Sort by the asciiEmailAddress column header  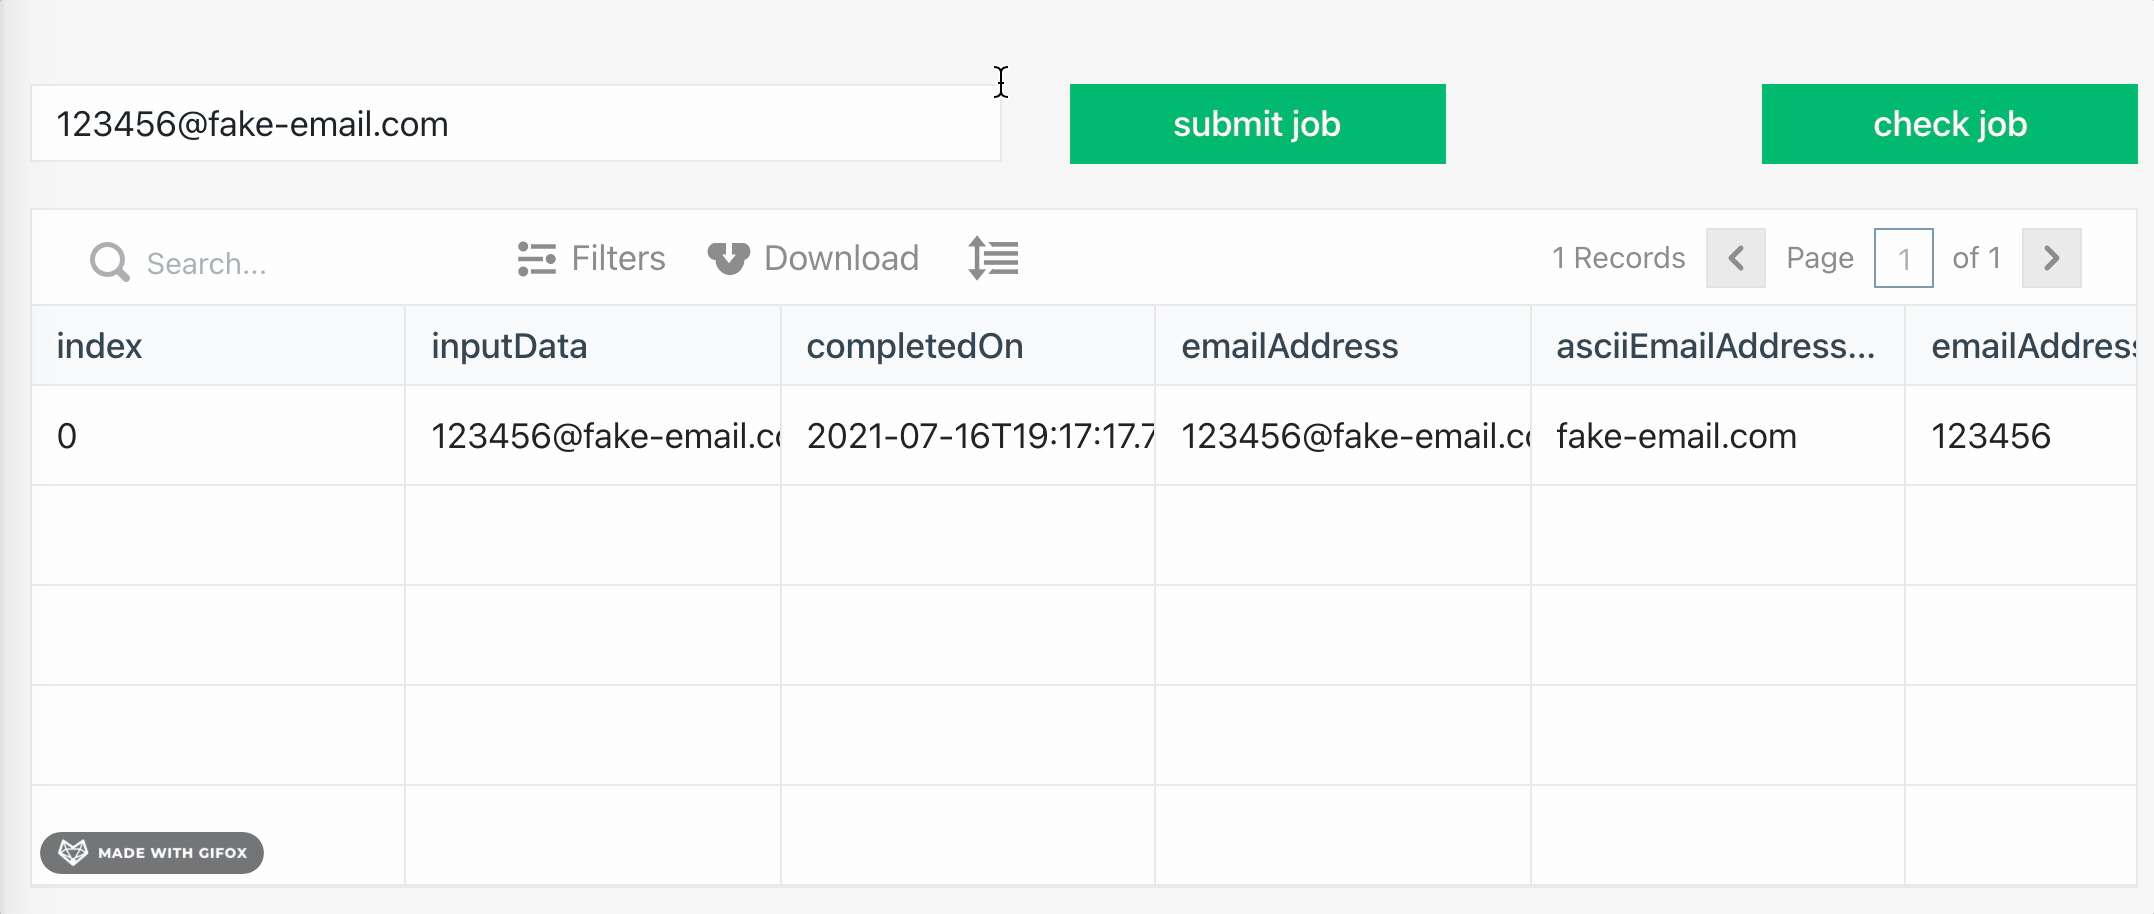[1715, 346]
